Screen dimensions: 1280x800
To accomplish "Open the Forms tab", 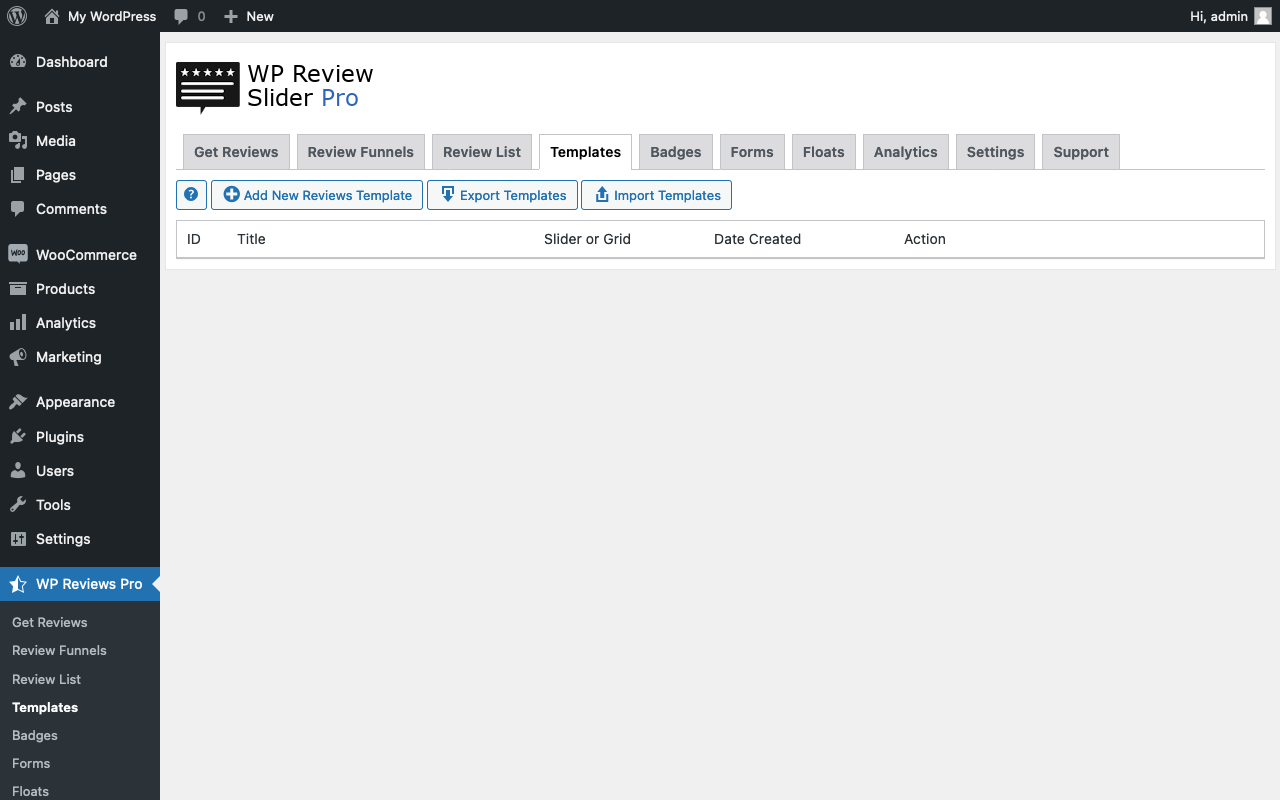I will coord(752,152).
